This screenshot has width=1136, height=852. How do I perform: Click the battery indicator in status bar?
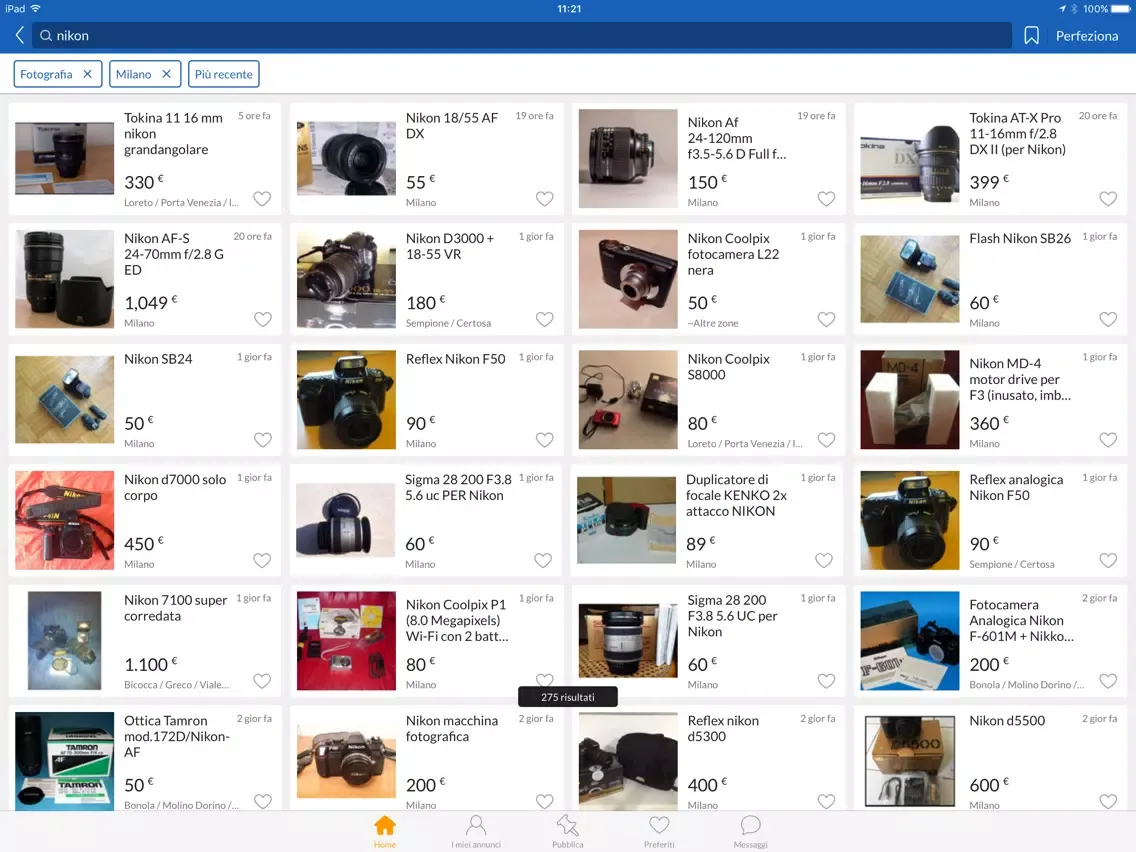[1120, 9]
